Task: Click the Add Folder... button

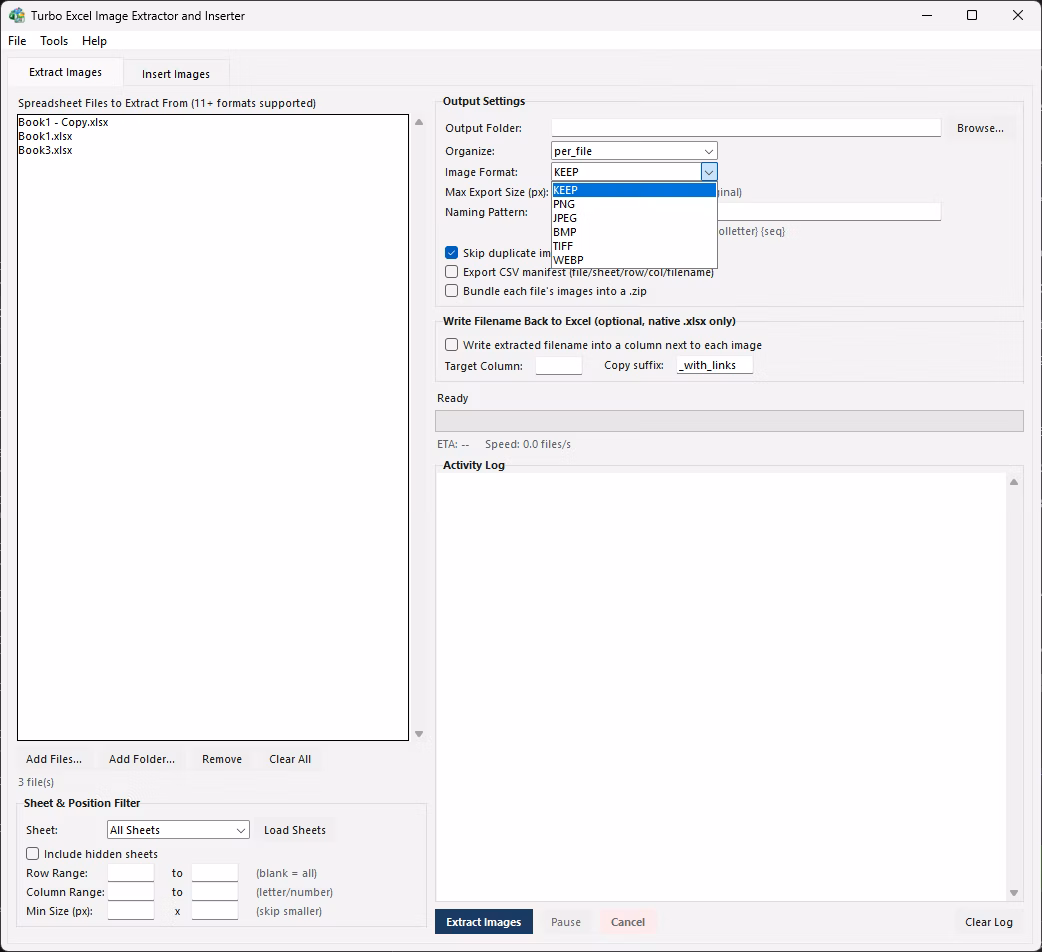Action: coord(142,759)
